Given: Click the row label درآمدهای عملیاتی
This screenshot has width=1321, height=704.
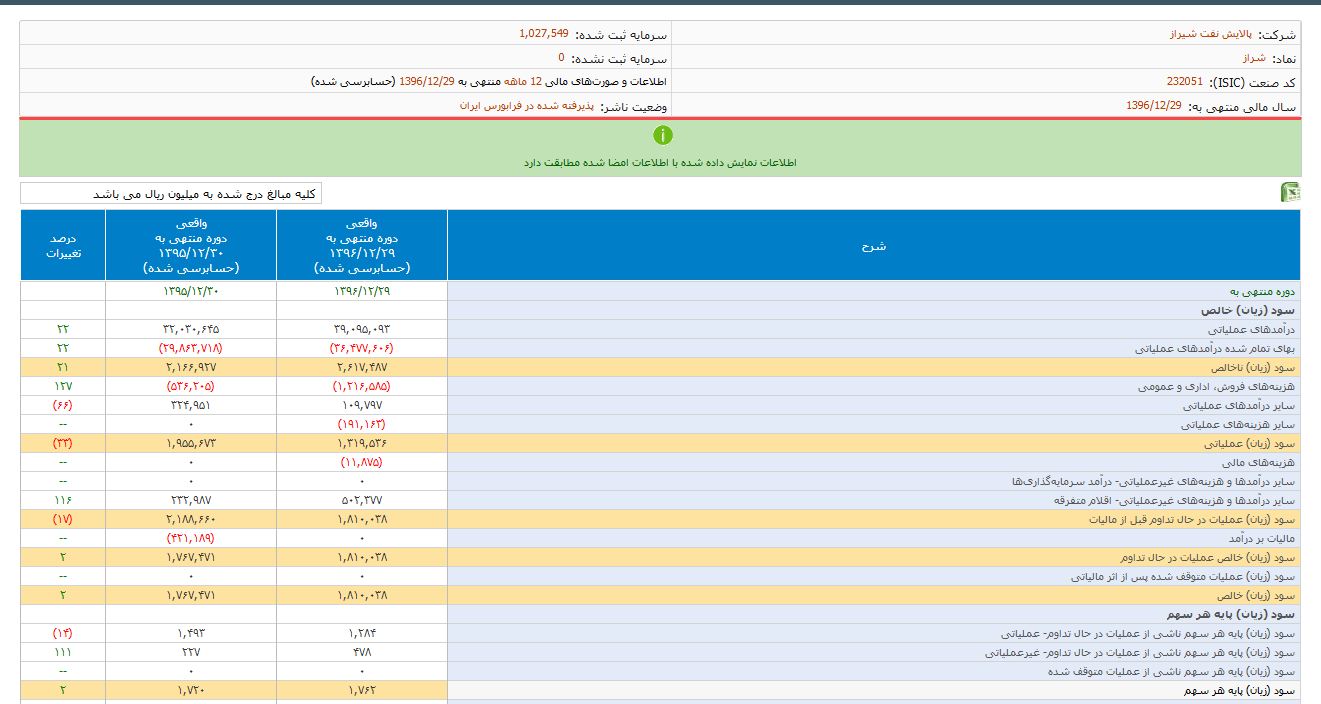Looking at the screenshot, I should pyautogui.click(x=1251, y=329).
